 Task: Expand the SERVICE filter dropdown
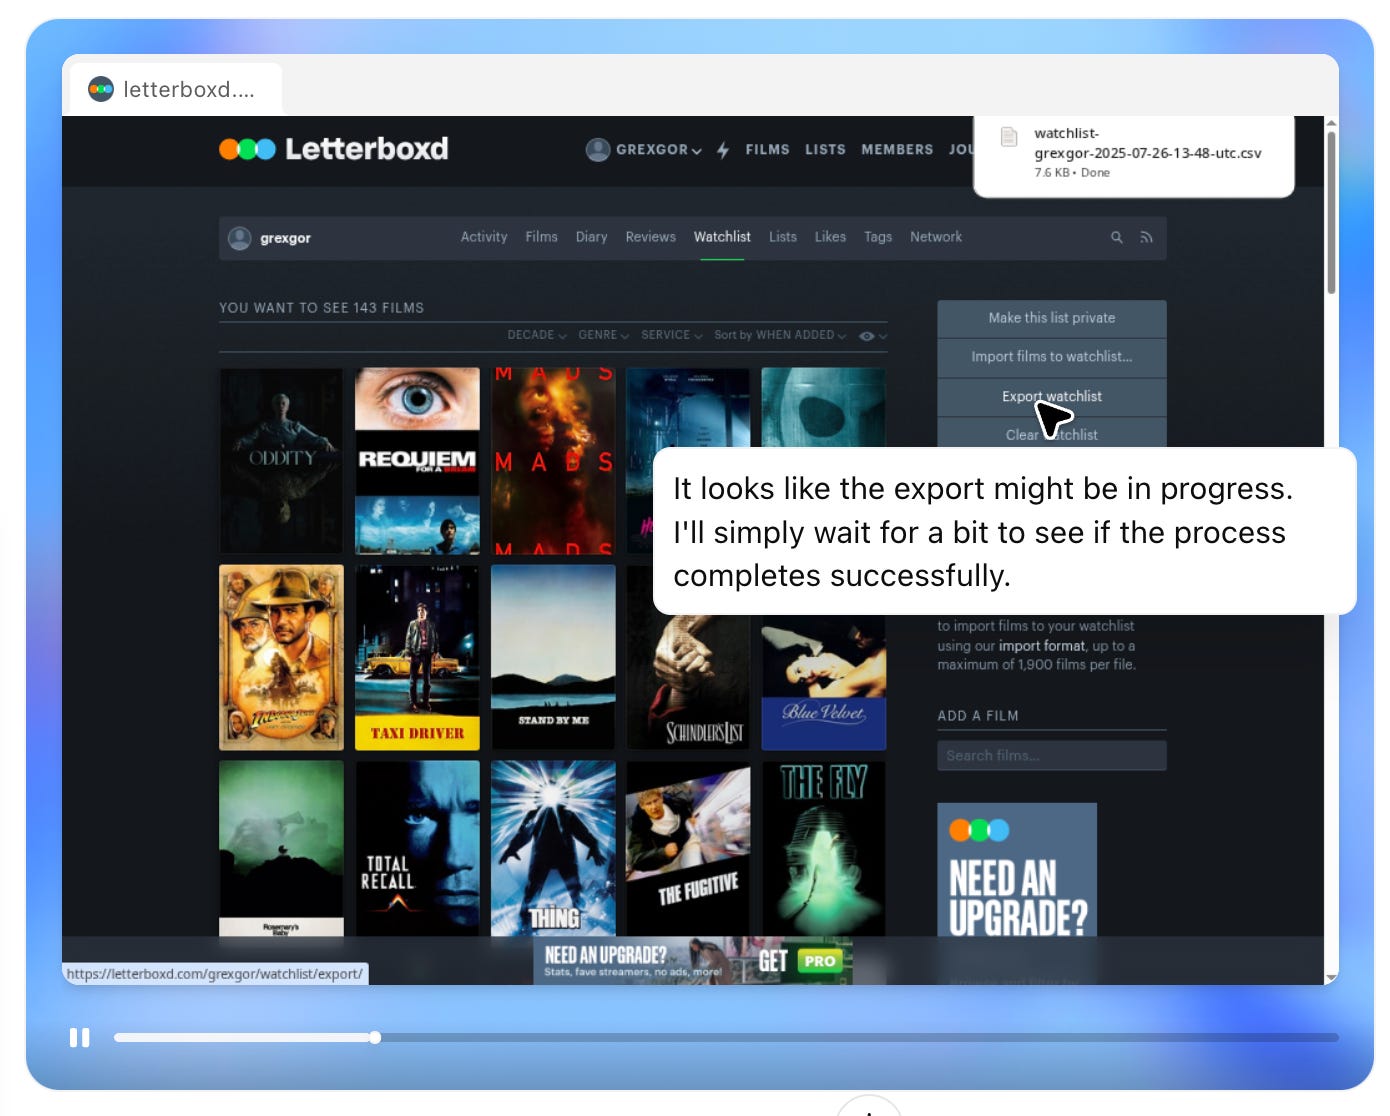[x=671, y=335]
